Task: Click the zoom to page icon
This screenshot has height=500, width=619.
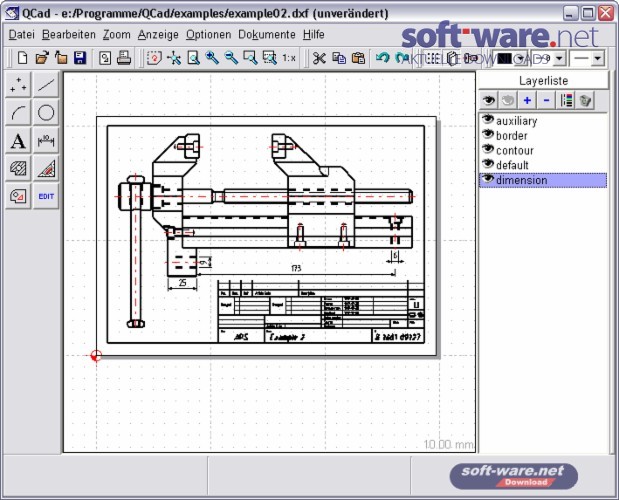Action: (x=193, y=58)
